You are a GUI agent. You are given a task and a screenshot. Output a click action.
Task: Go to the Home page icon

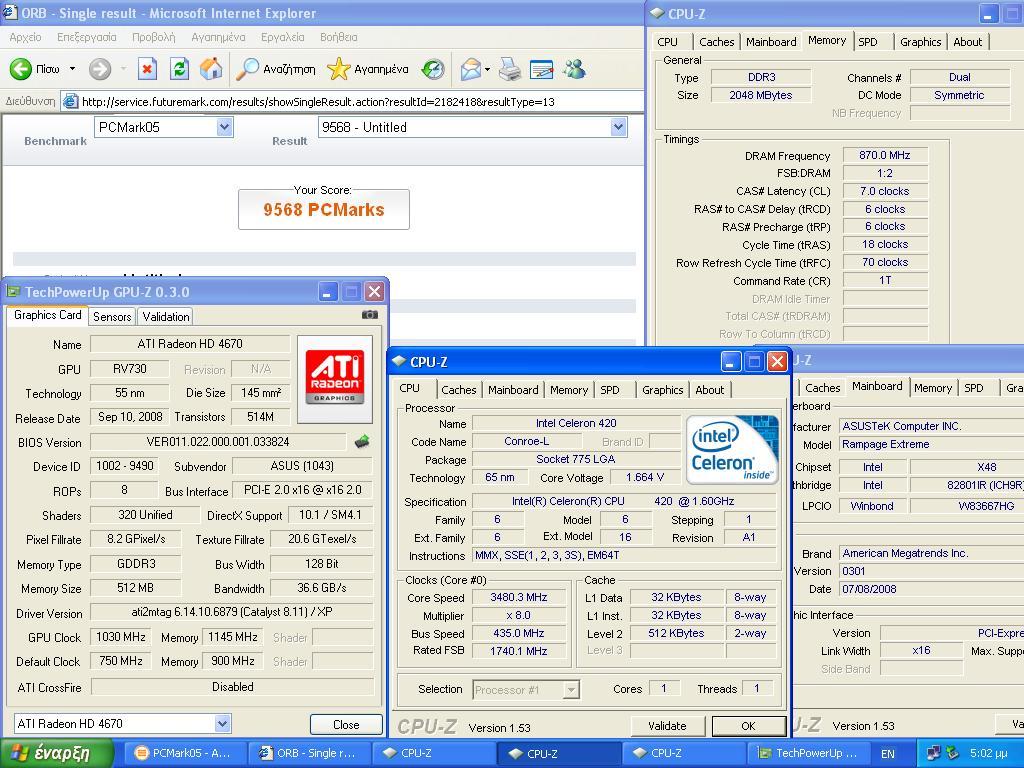(211, 69)
